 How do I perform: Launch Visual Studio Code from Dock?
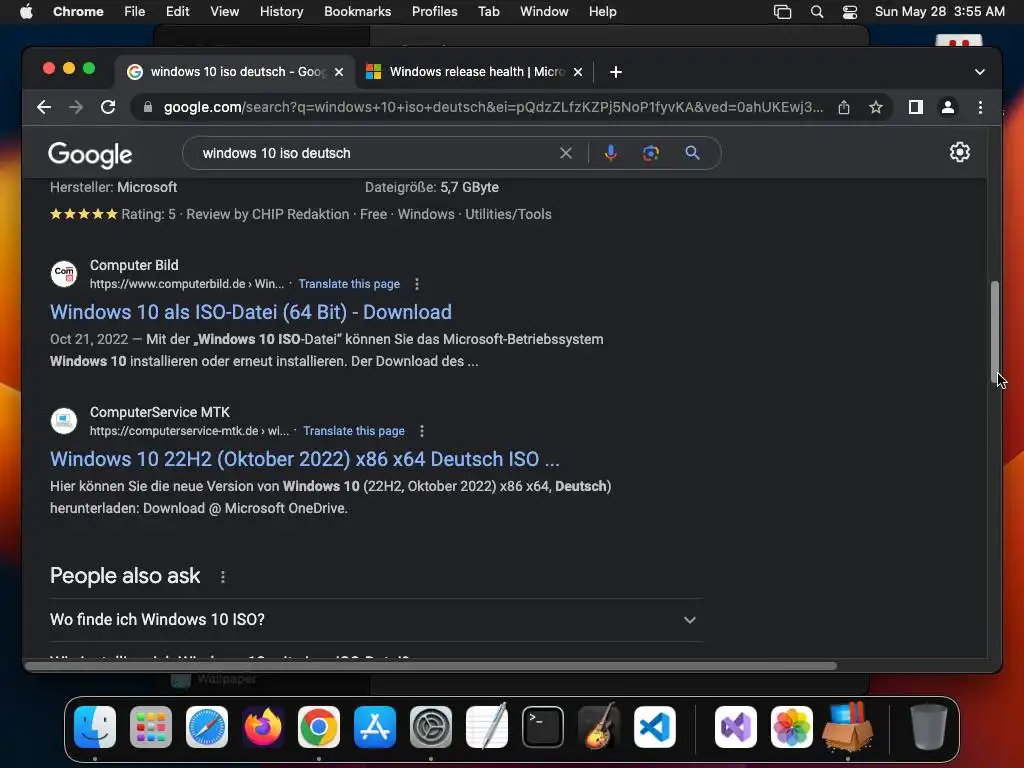654,727
